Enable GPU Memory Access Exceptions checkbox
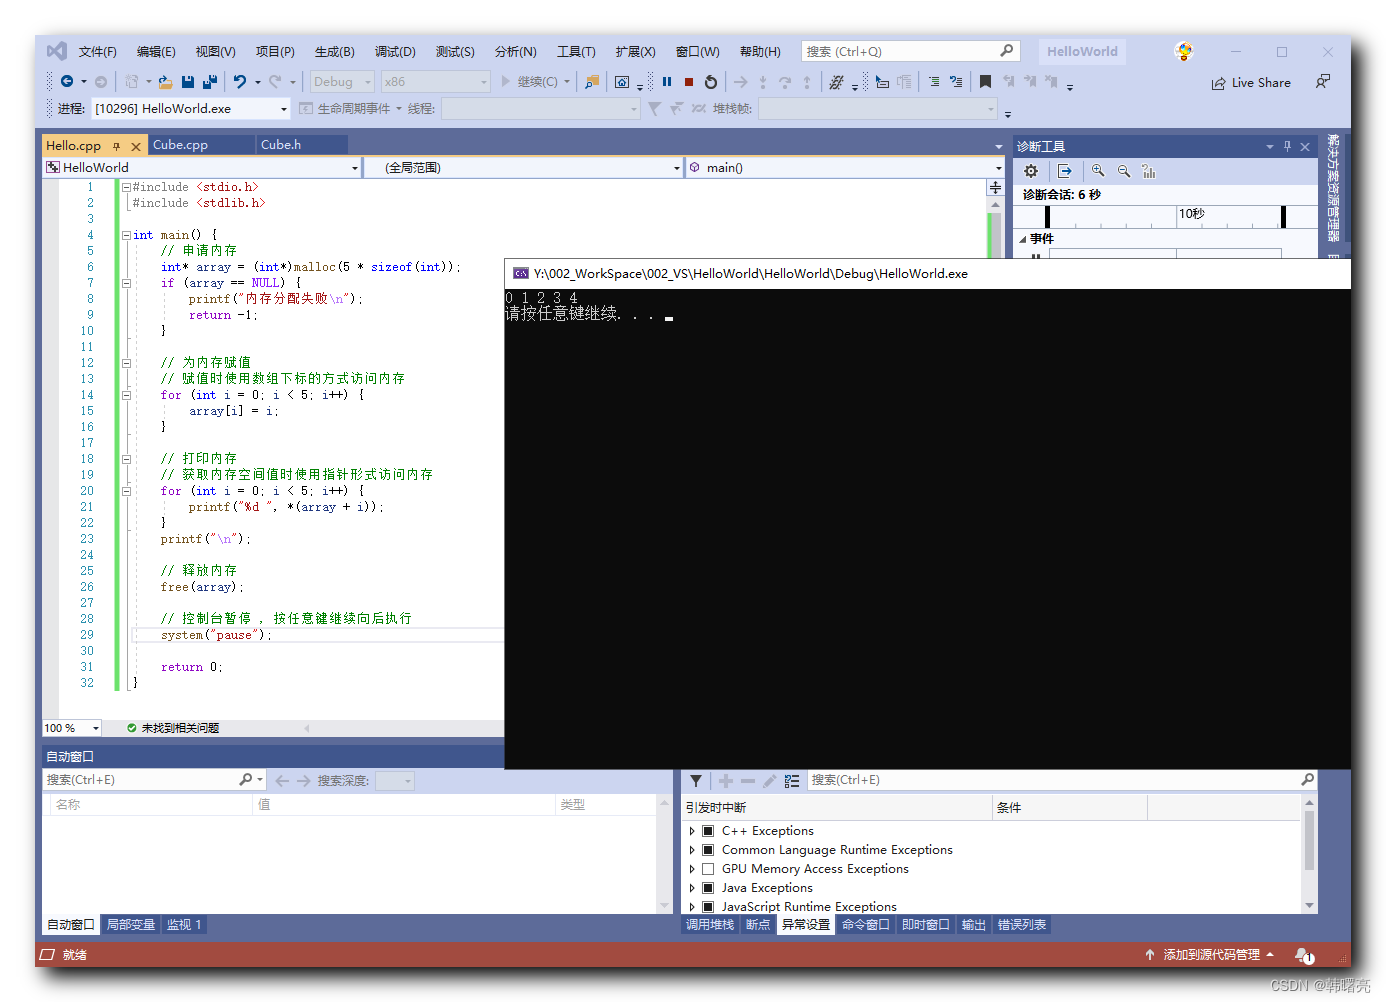The height and width of the screenshot is (1002, 1386). click(708, 869)
